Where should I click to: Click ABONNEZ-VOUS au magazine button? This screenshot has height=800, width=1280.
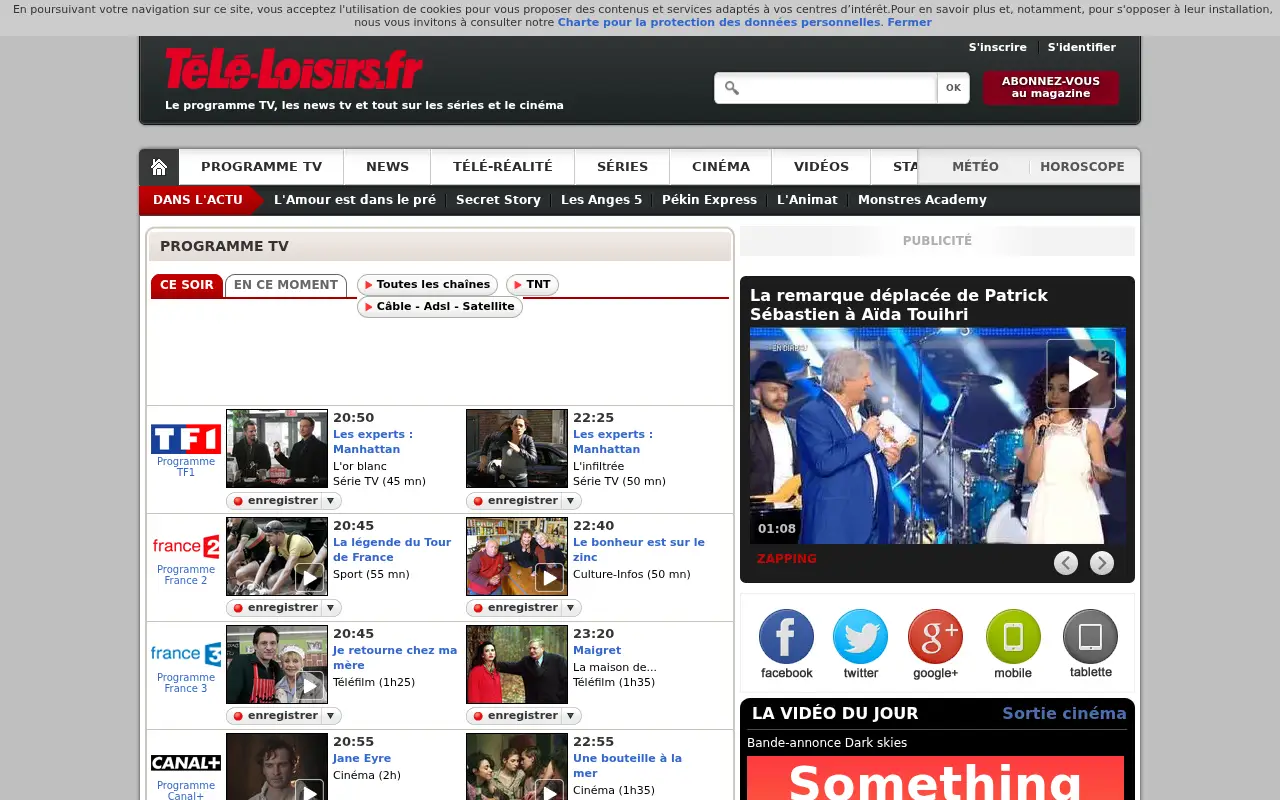[x=1051, y=87]
